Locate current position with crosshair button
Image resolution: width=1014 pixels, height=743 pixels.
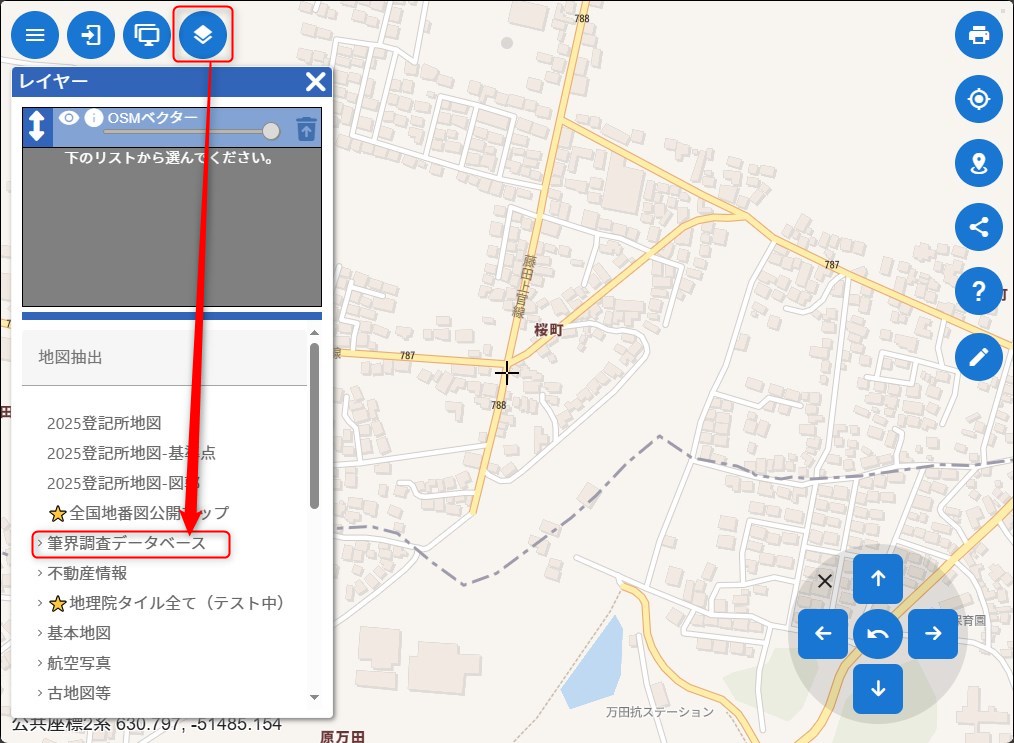[x=978, y=99]
